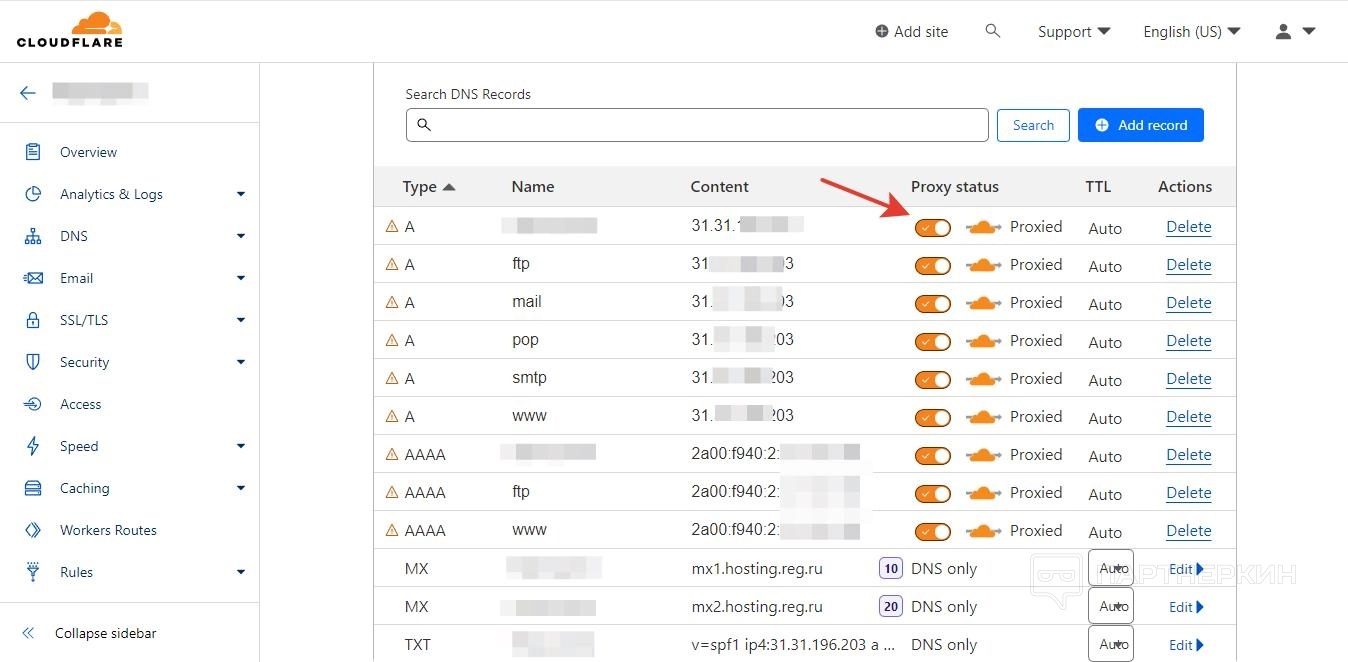Disable proxy for mail A record
Screen dimensions: 1348x662
click(x=933, y=304)
